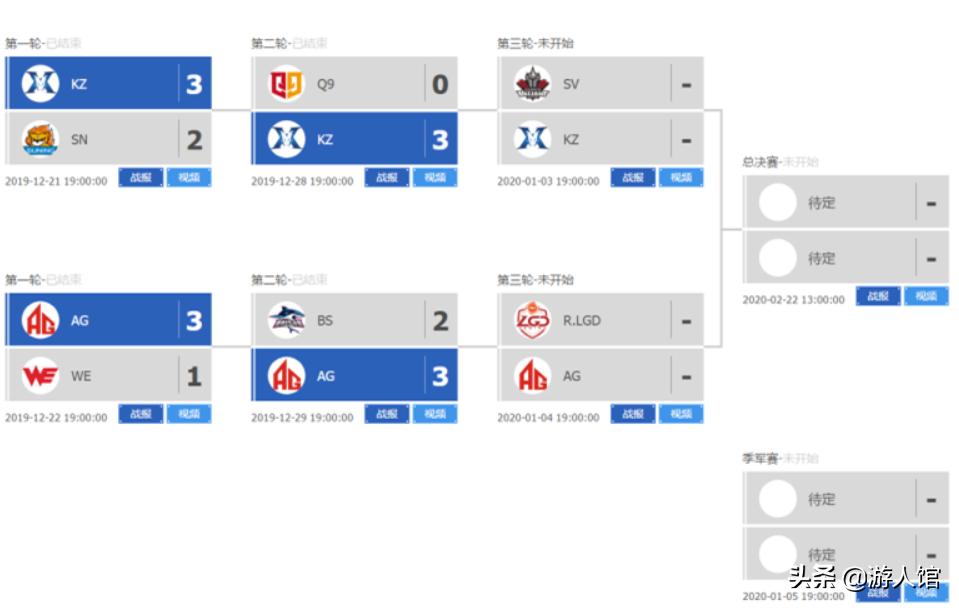The height and width of the screenshot is (608, 959).
Task: Click 战报 for the 总决赛 grand final
Action: pos(877,298)
